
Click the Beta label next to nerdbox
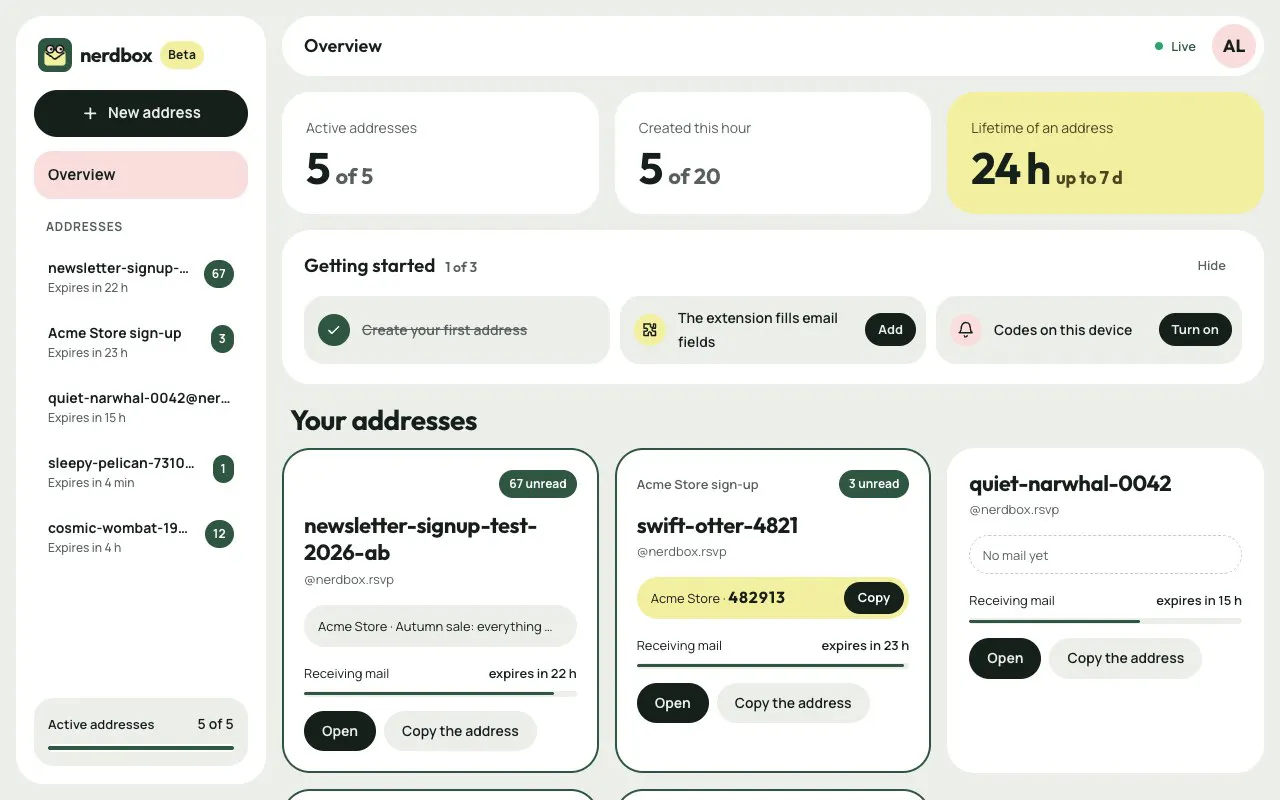pyautogui.click(x=182, y=55)
